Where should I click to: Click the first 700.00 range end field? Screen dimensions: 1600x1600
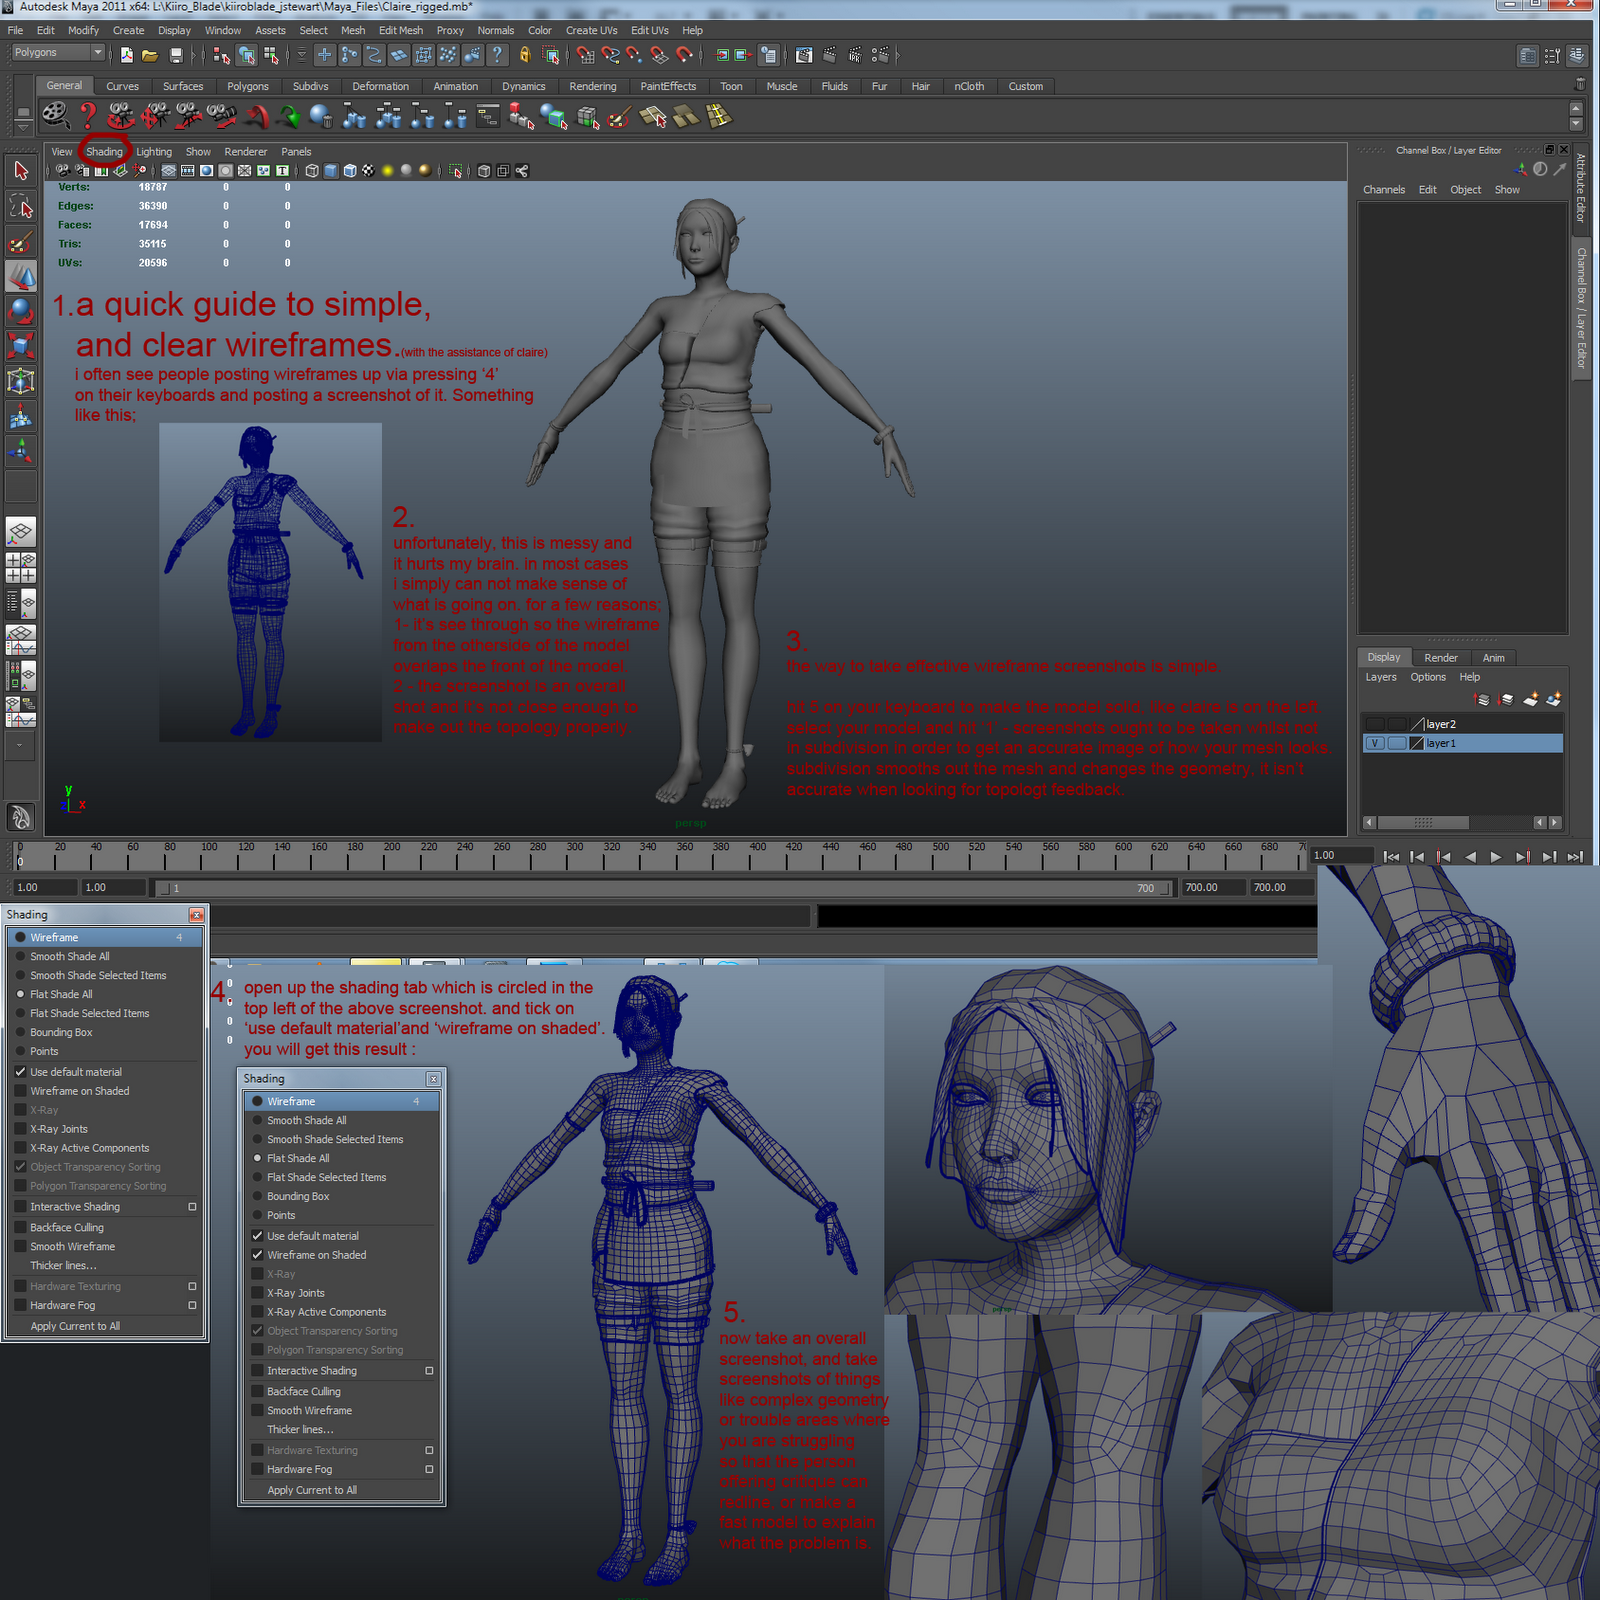click(1211, 887)
